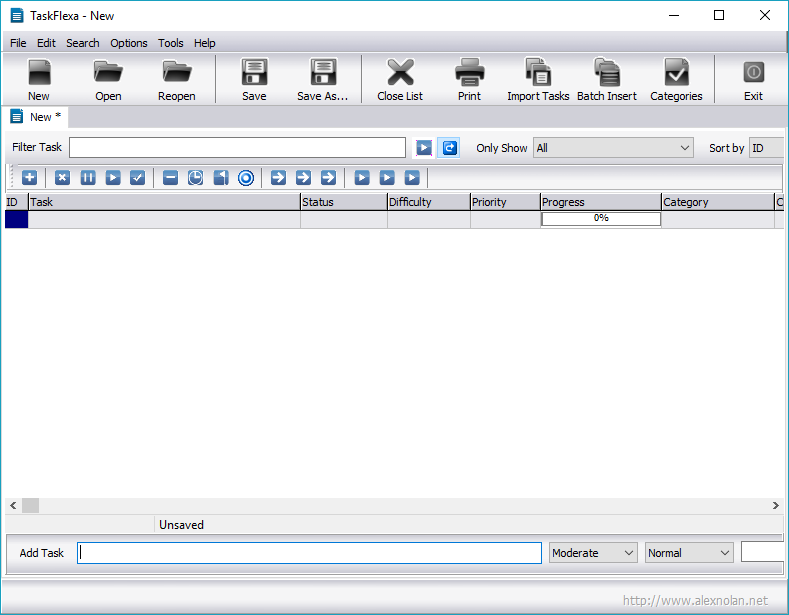Click the Category column header

pyautogui.click(x=718, y=202)
